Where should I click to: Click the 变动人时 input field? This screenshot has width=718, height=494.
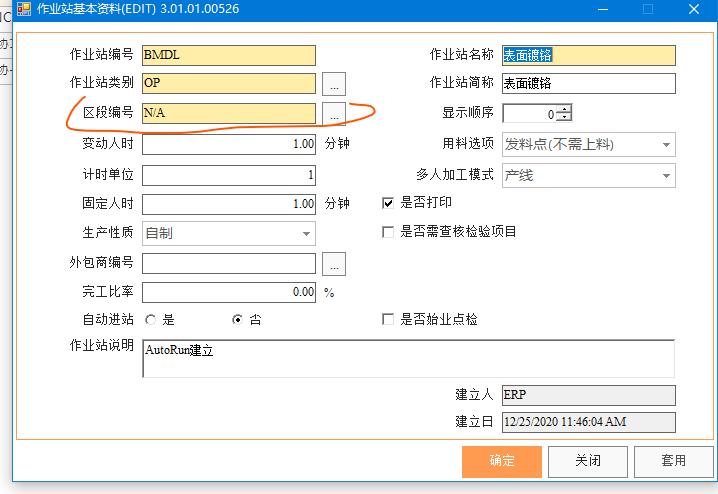229,144
